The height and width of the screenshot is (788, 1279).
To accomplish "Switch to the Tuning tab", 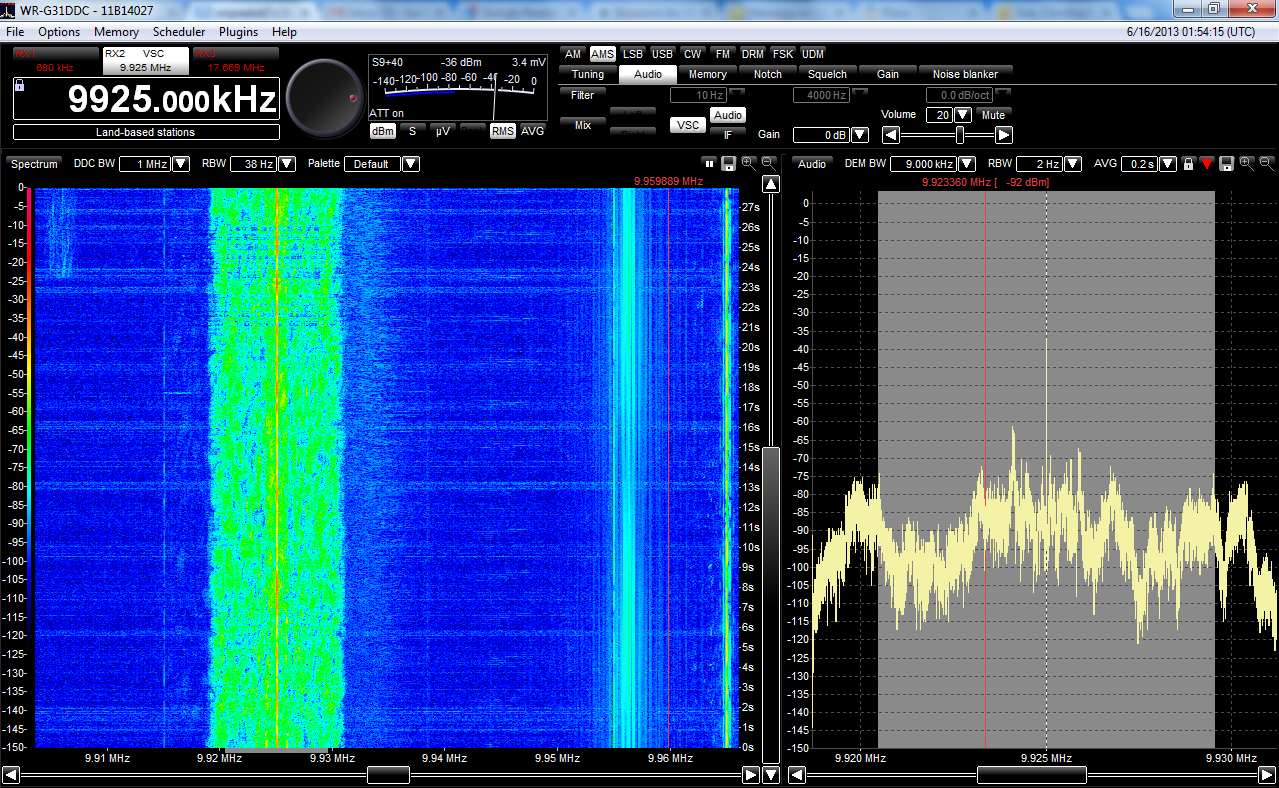I will click(588, 74).
